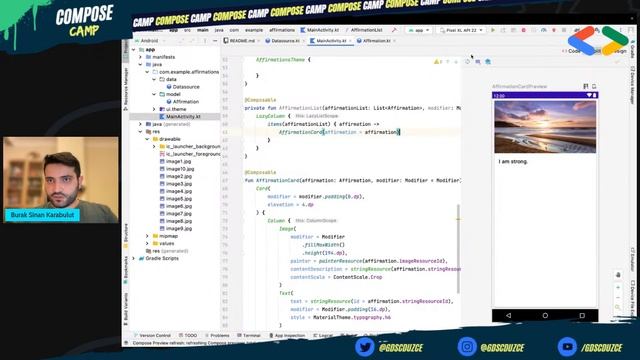Click the editor vertical scrollbar
The height and width of the screenshot is (360, 640).
(458, 249)
